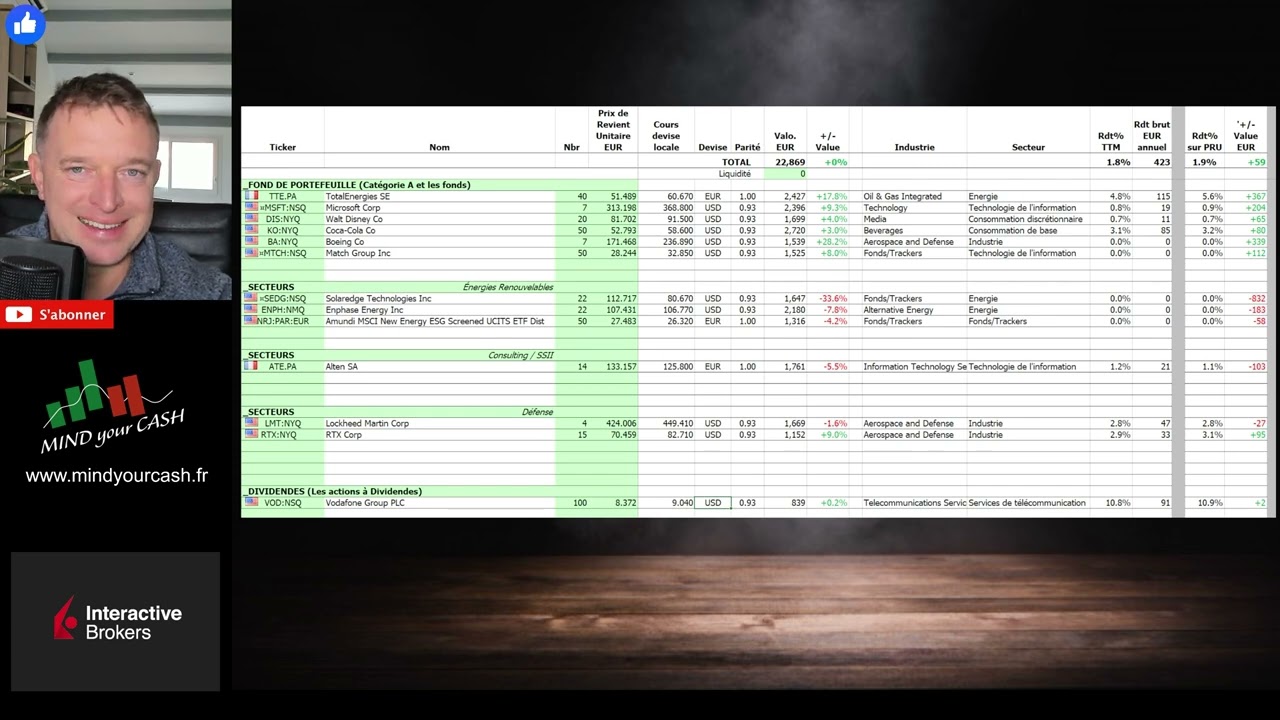Click the US flag icon beside SEDG:NSQ
Screen dimensions: 1280x720
click(x=251, y=298)
